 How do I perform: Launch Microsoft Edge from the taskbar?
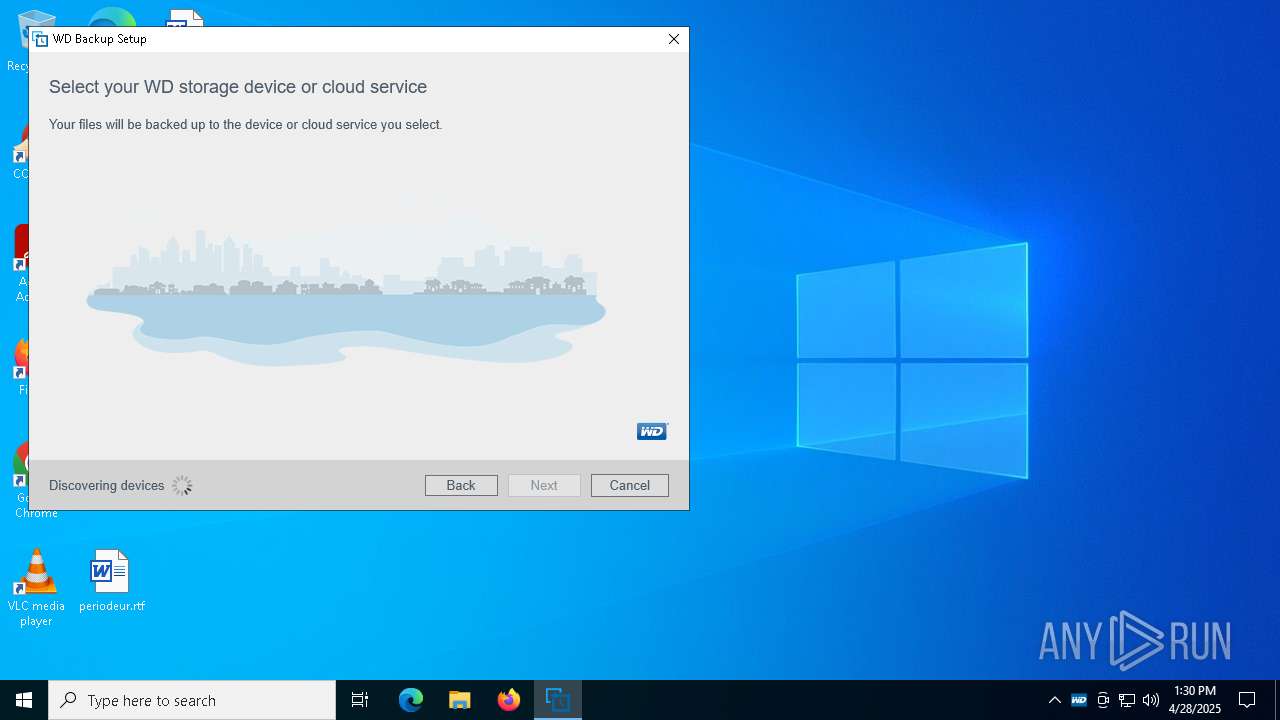[x=411, y=700]
